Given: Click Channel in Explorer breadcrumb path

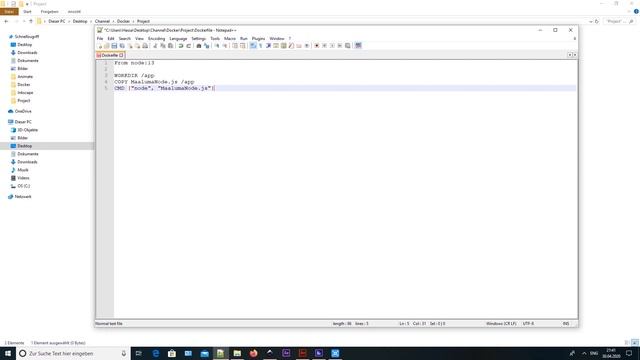Looking at the screenshot, I should click(x=102, y=21).
